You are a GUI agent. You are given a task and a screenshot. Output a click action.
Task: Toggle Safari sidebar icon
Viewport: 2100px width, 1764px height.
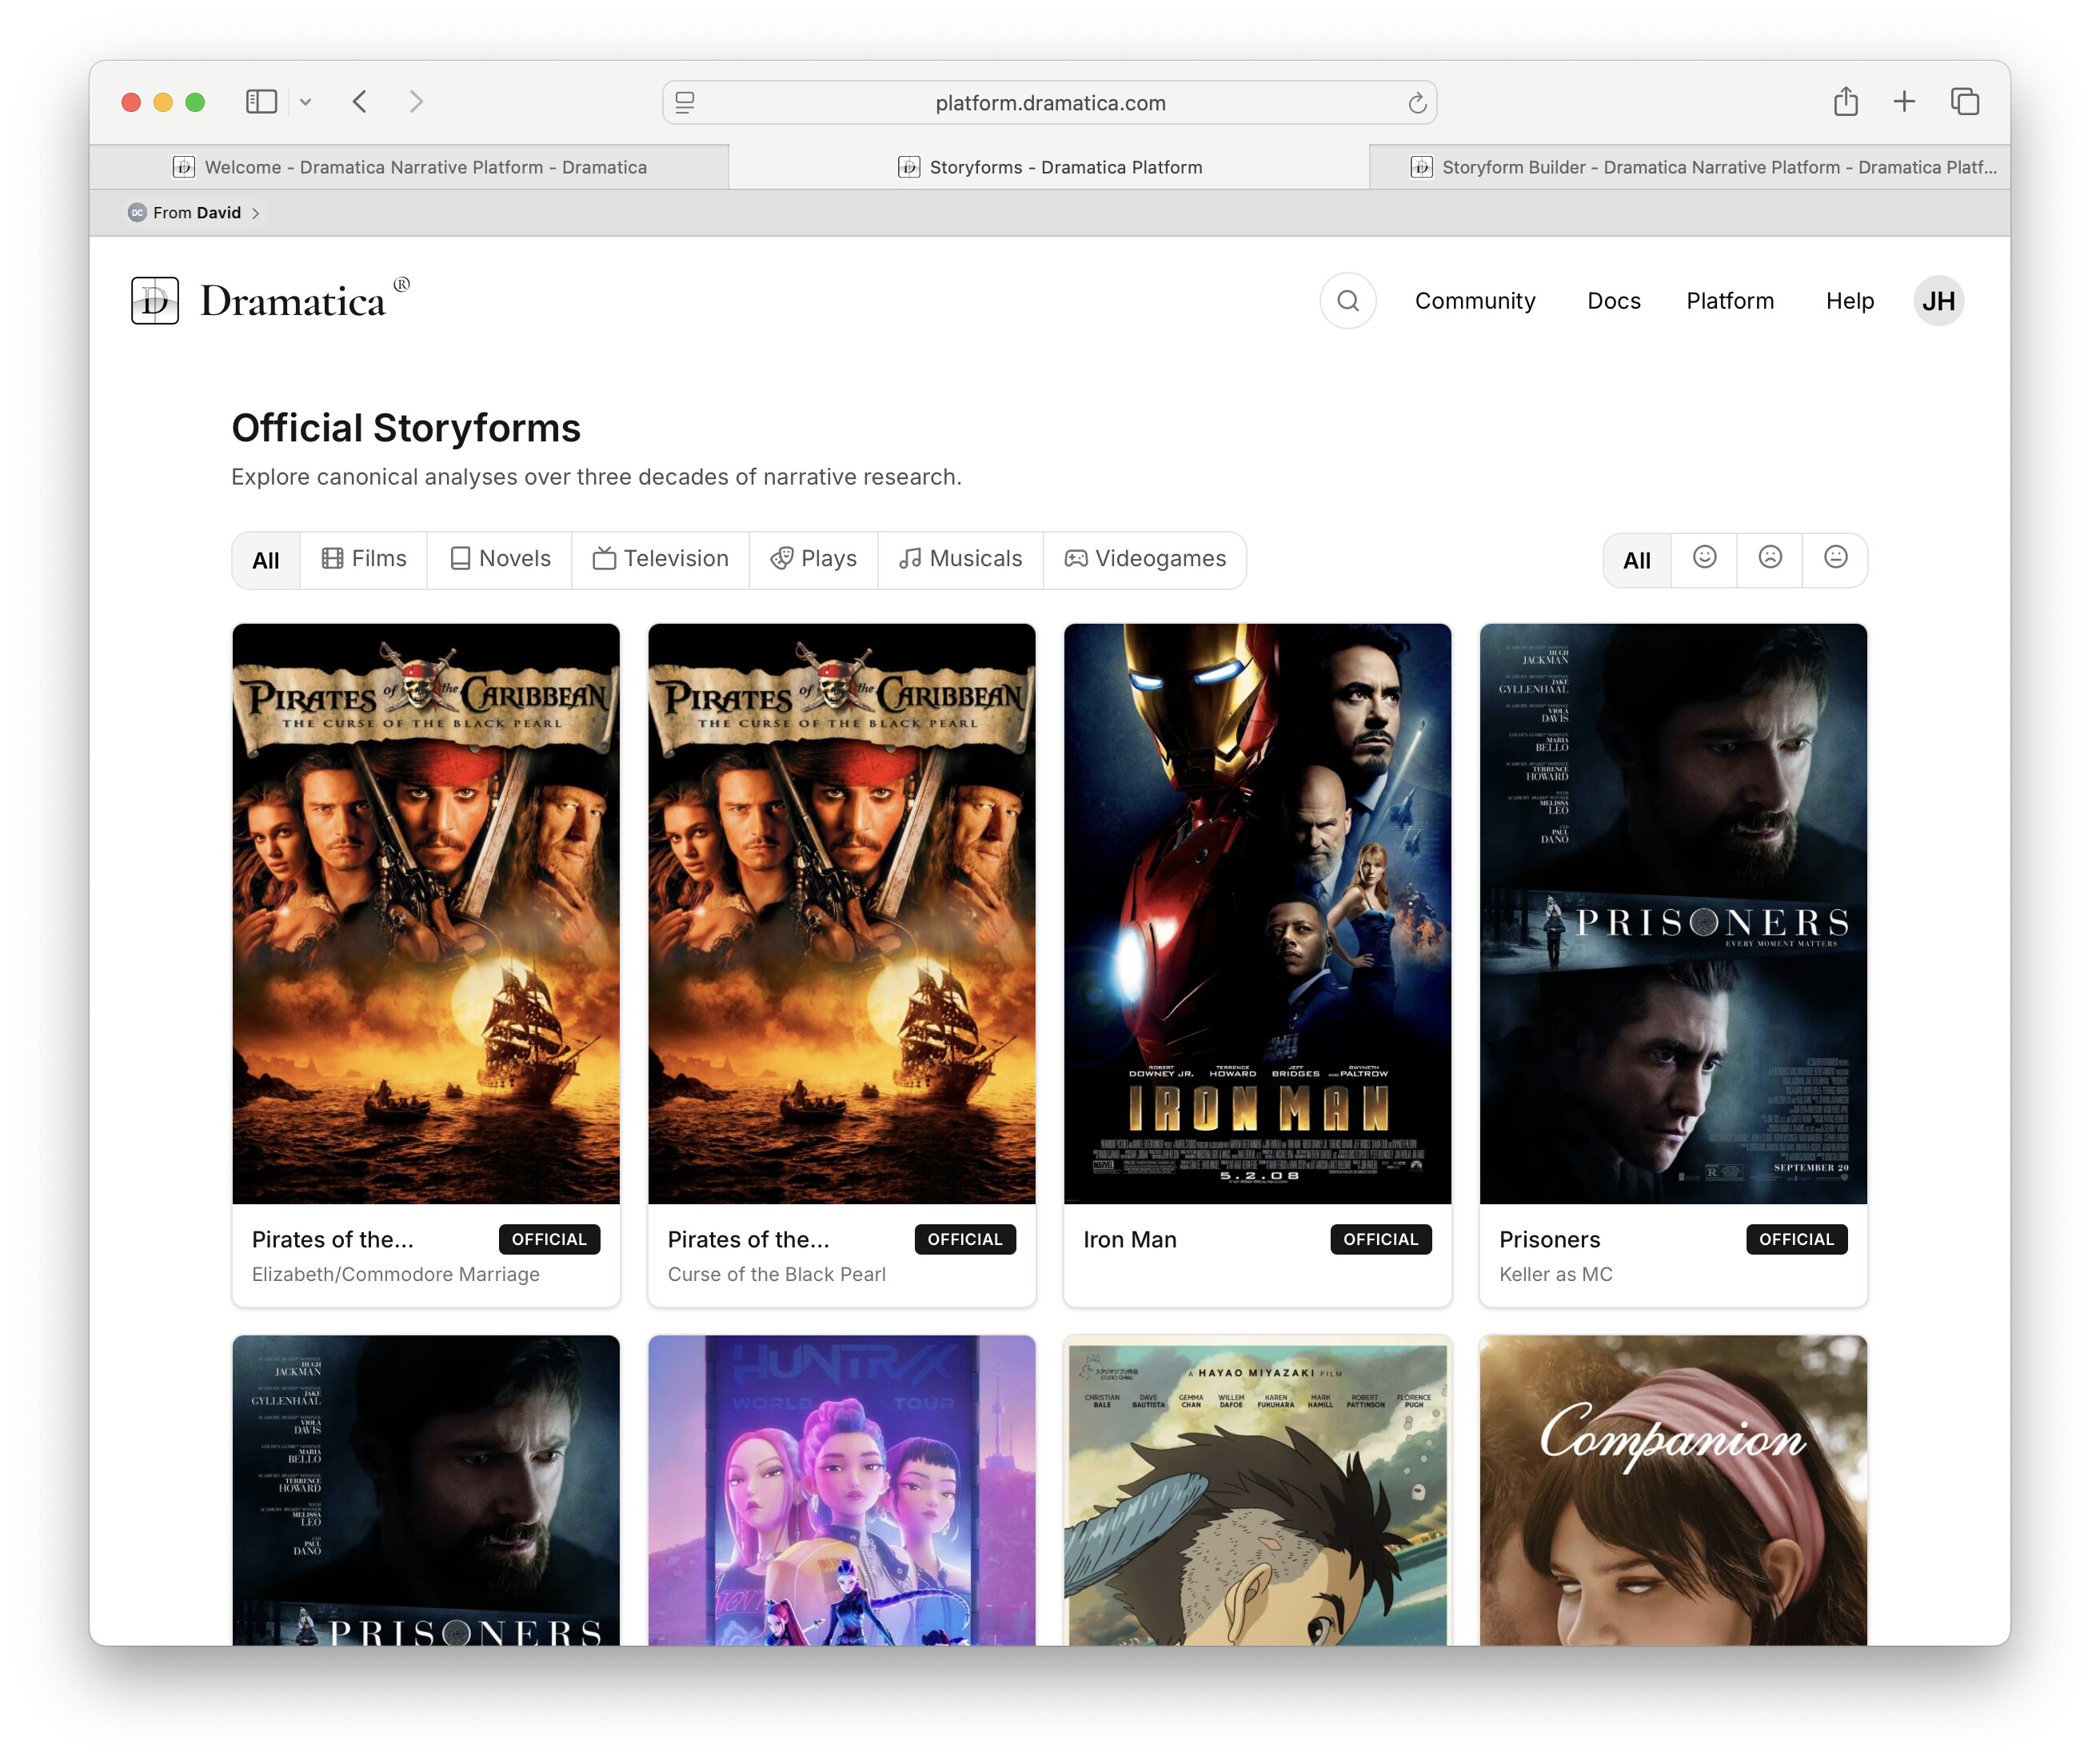pos(261,102)
